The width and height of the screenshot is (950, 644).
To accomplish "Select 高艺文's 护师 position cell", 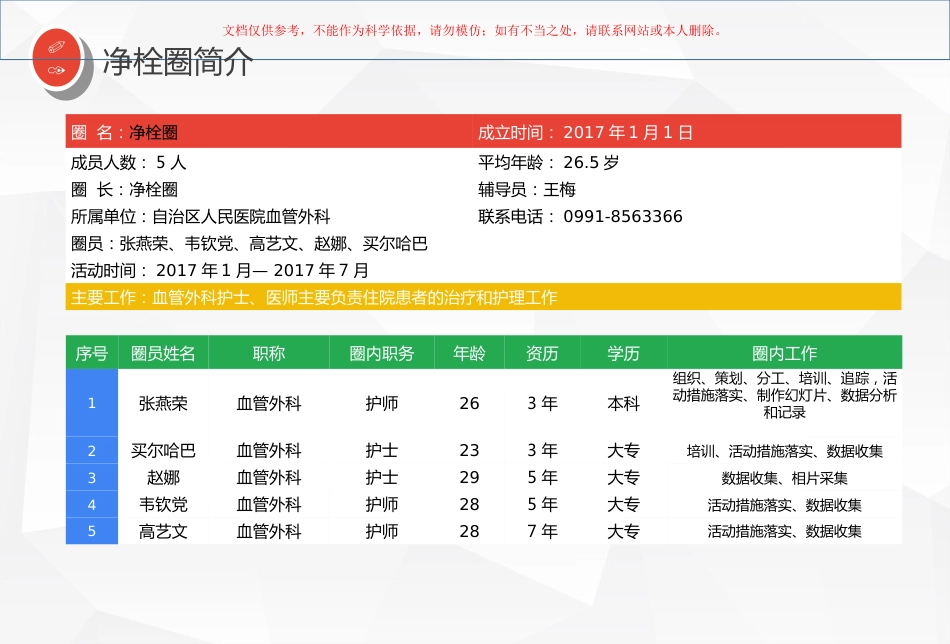I will pos(382,531).
